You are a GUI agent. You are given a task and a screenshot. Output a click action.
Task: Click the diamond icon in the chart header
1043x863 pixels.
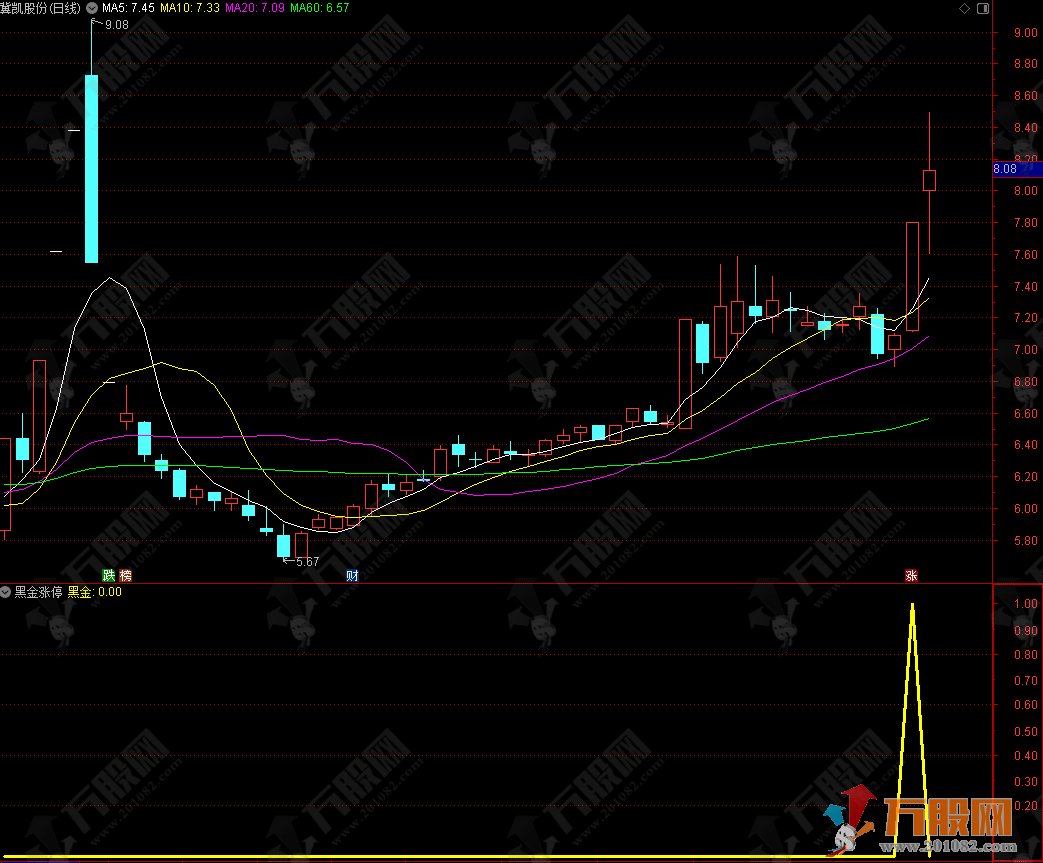click(x=965, y=9)
